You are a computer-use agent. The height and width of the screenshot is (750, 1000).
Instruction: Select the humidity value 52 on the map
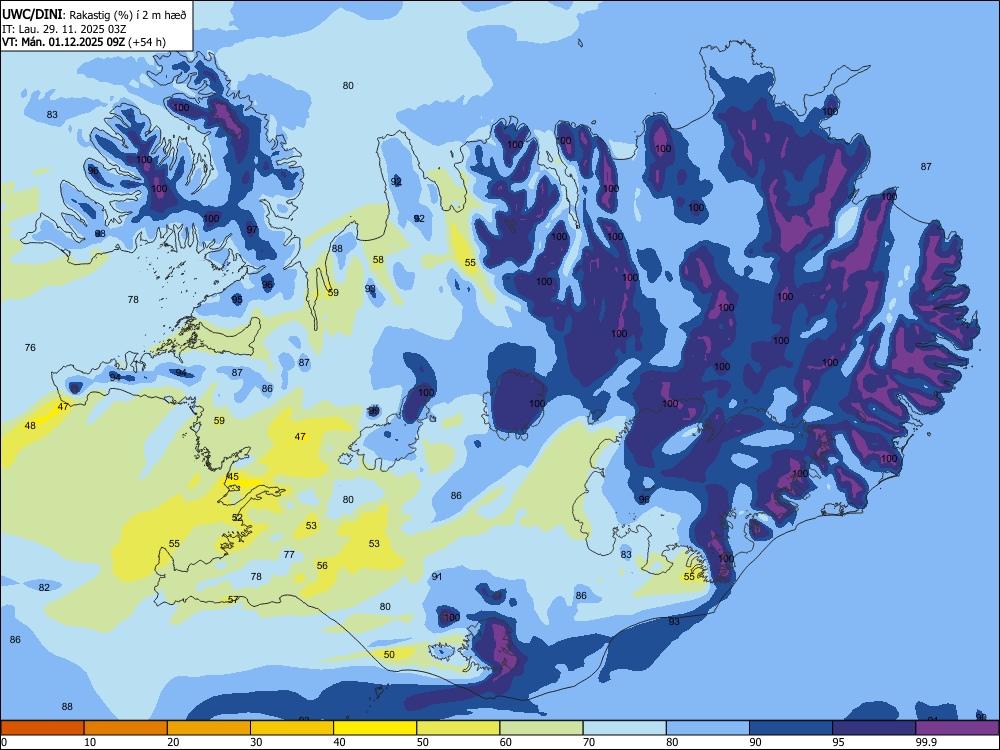[x=237, y=517]
